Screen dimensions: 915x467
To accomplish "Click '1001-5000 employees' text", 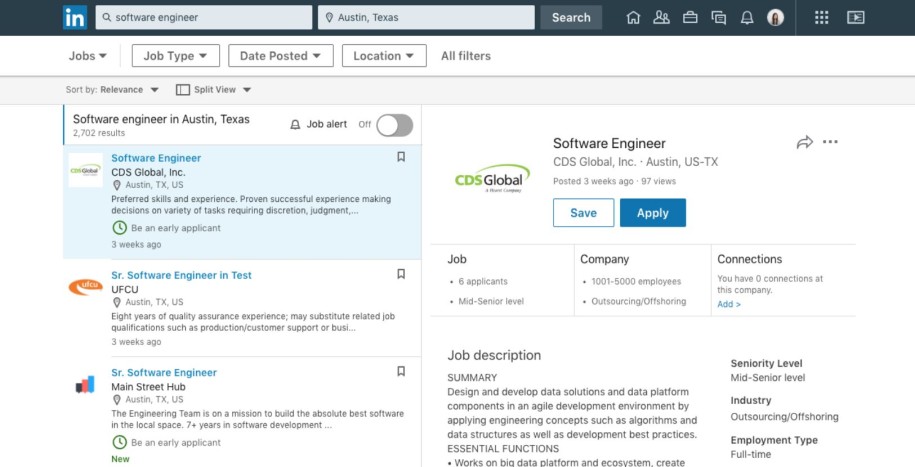I will [636, 281].
